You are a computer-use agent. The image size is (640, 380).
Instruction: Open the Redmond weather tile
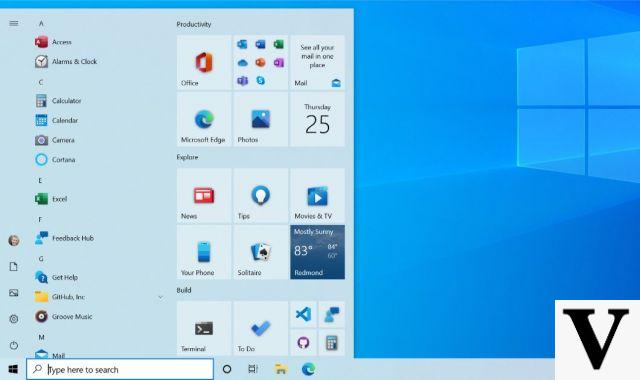pyautogui.click(x=318, y=252)
